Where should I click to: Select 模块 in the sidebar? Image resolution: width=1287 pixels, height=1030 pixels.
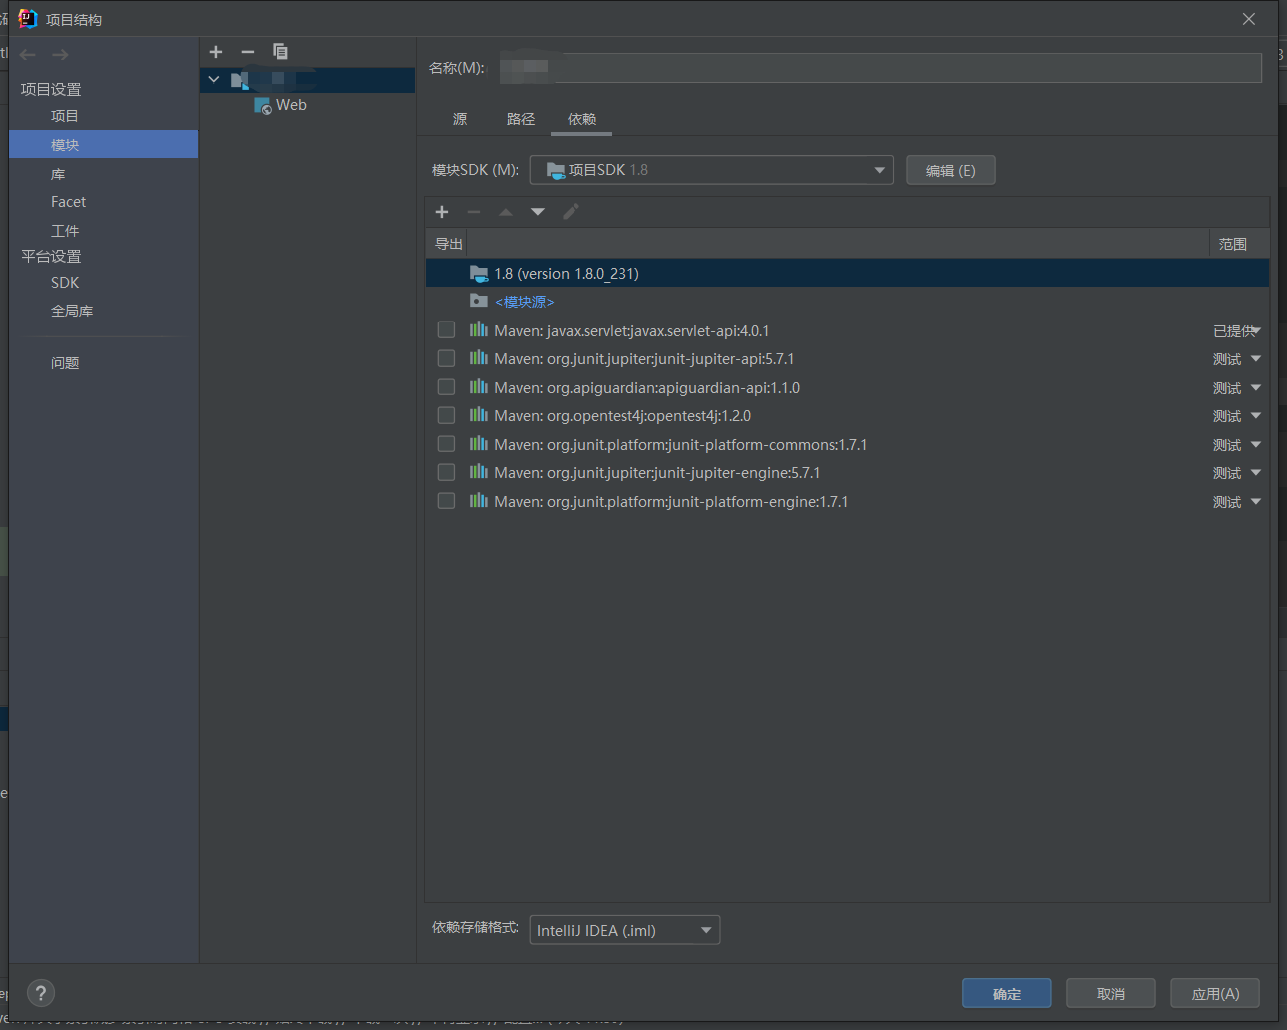[x=104, y=145]
